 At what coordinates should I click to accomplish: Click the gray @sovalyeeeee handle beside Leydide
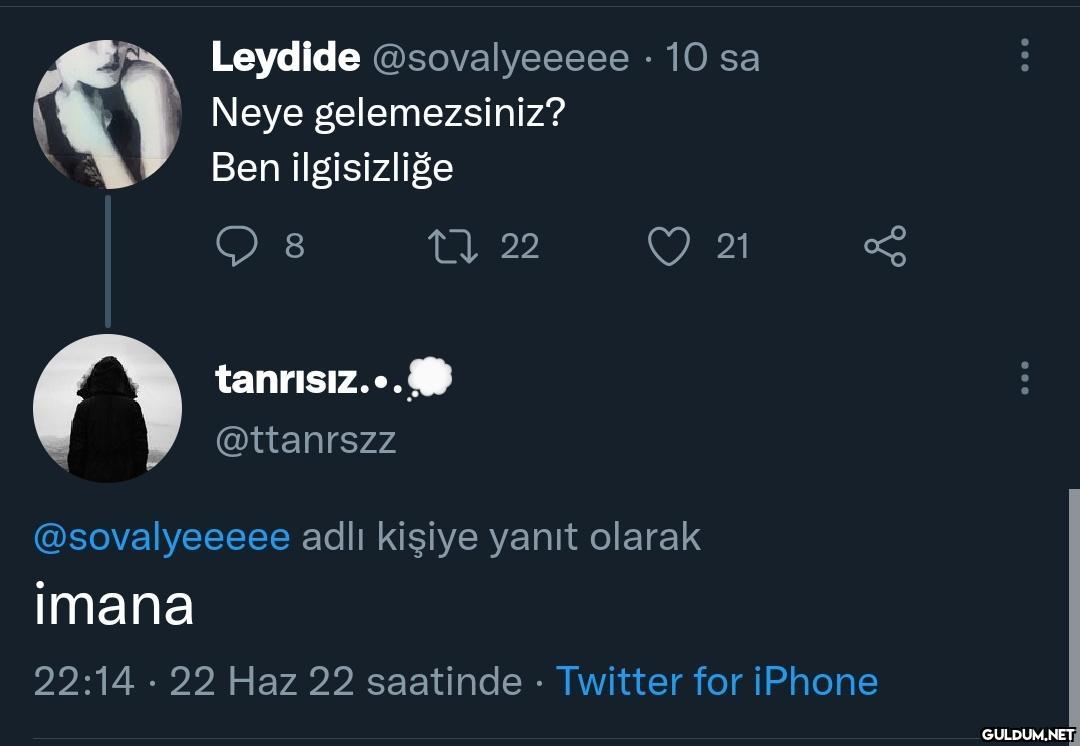(500, 58)
